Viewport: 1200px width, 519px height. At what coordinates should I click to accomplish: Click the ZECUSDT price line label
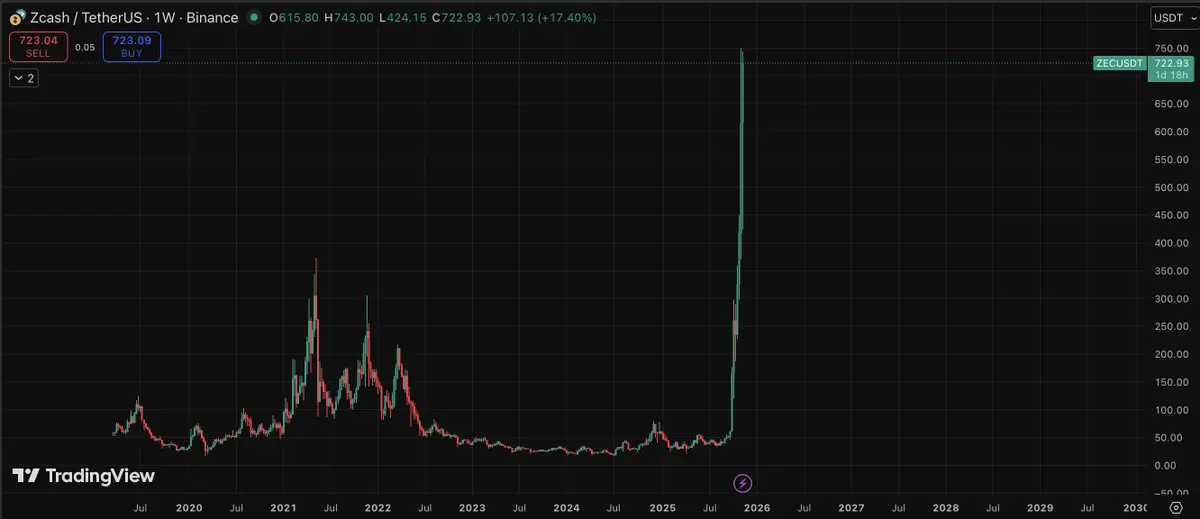(x=1117, y=63)
